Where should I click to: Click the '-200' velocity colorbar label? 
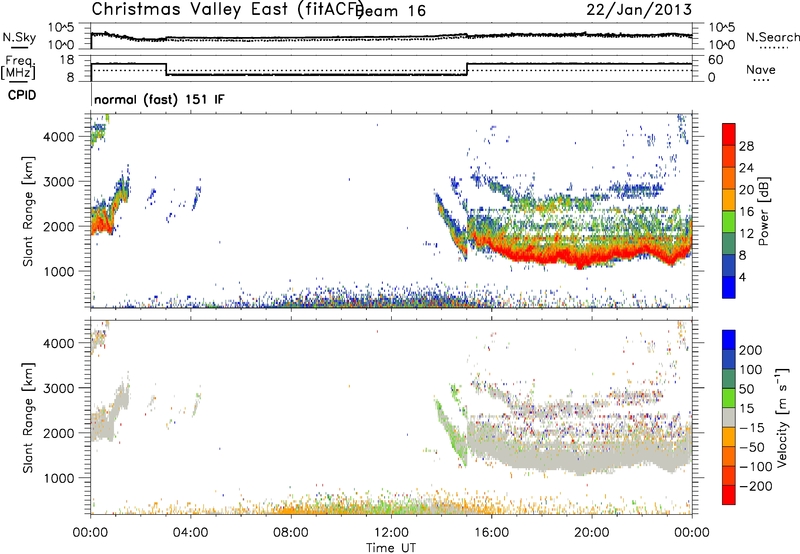coord(756,486)
